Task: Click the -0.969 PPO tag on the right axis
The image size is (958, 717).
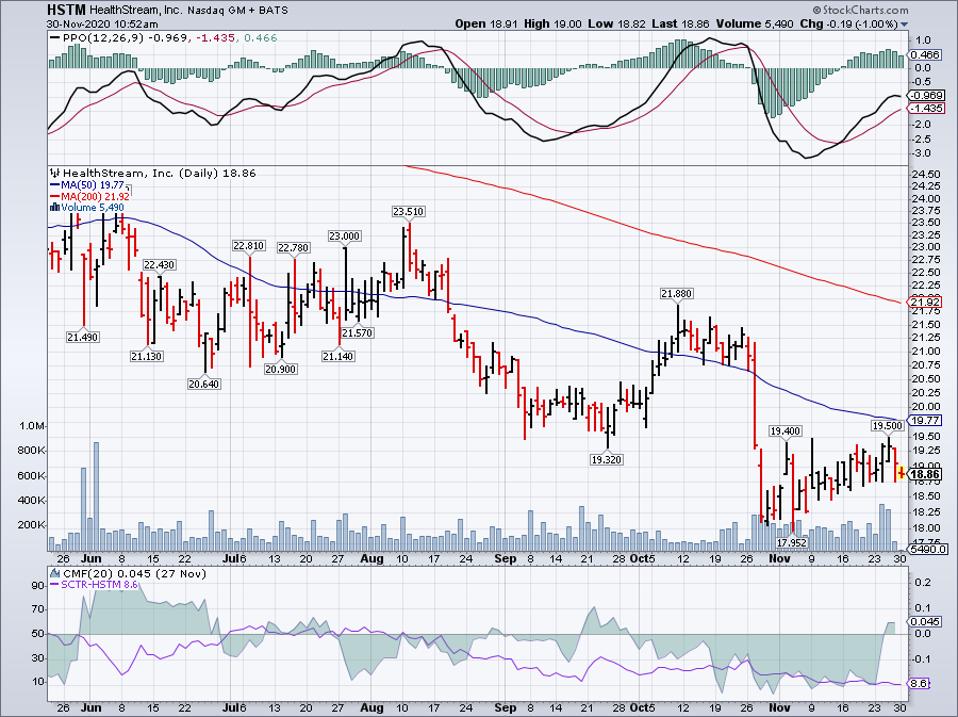Action: tap(926, 96)
